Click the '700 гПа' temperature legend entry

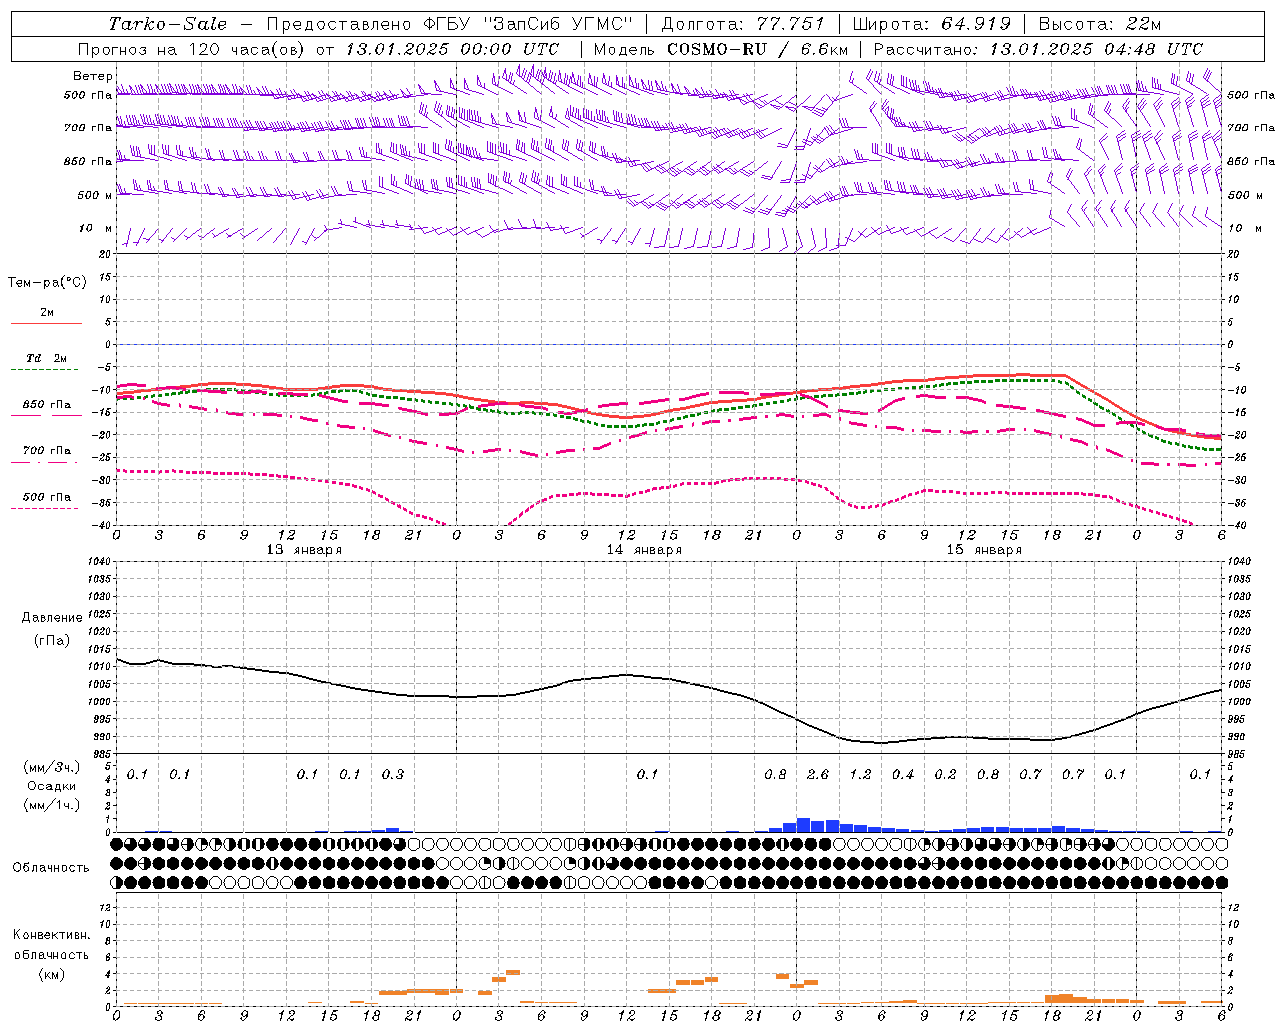(47, 451)
